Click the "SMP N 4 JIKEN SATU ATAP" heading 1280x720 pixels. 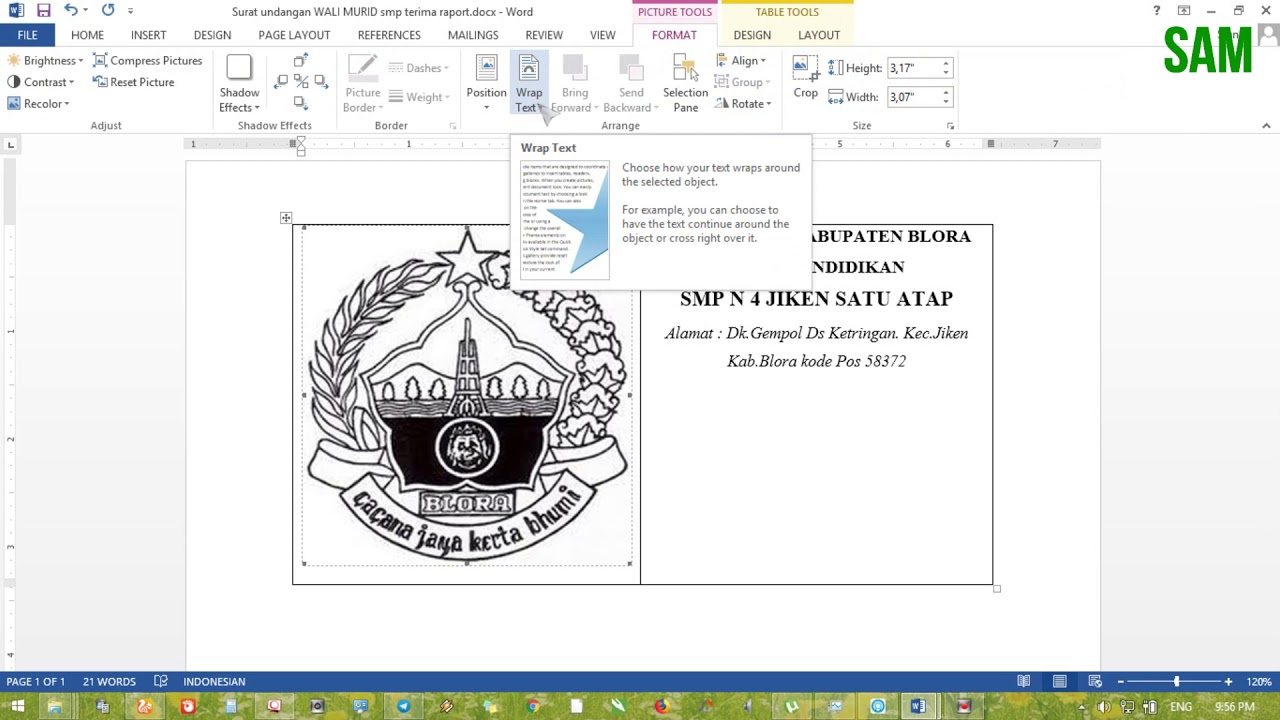point(816,298)
